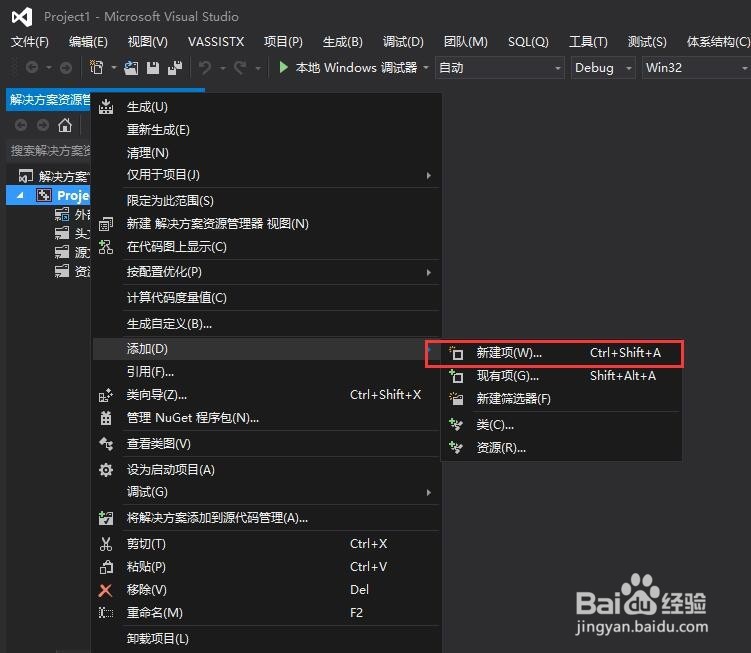
Task: Select 限定为此范围(S) context menu entry
Action: pos(266,201)
